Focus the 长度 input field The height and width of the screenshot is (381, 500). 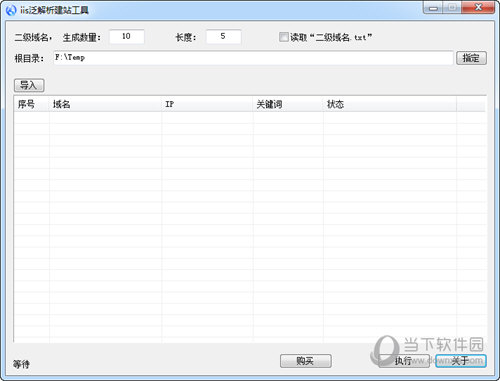pos(224,36)
